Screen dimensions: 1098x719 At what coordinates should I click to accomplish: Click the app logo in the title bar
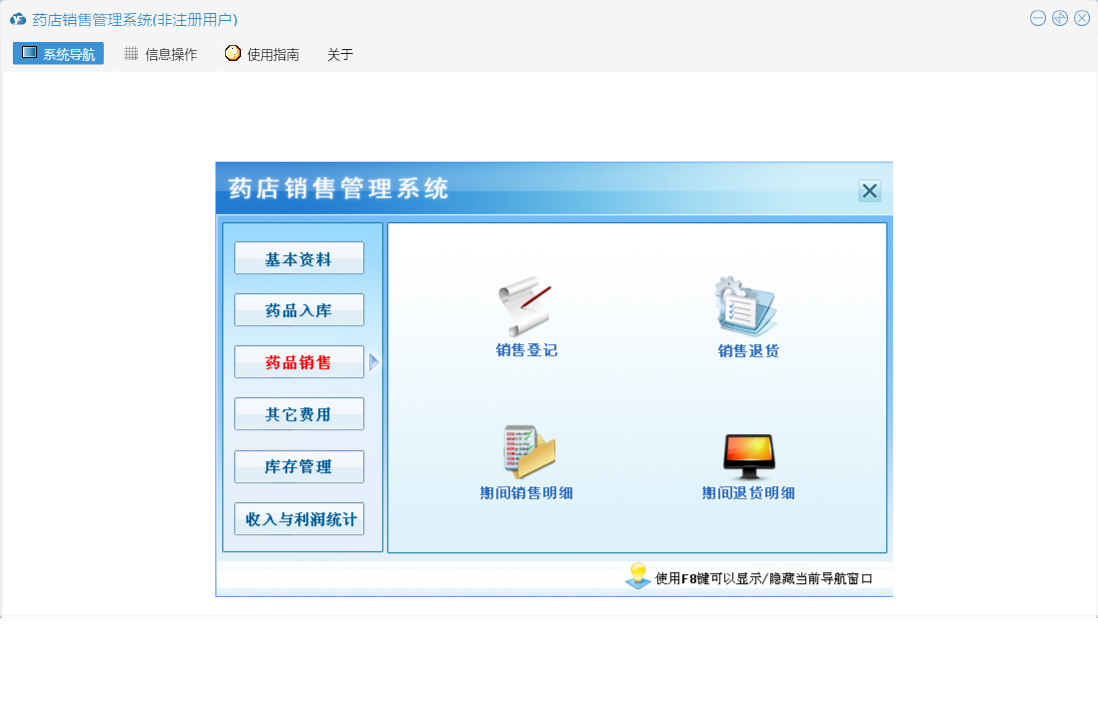18,19
